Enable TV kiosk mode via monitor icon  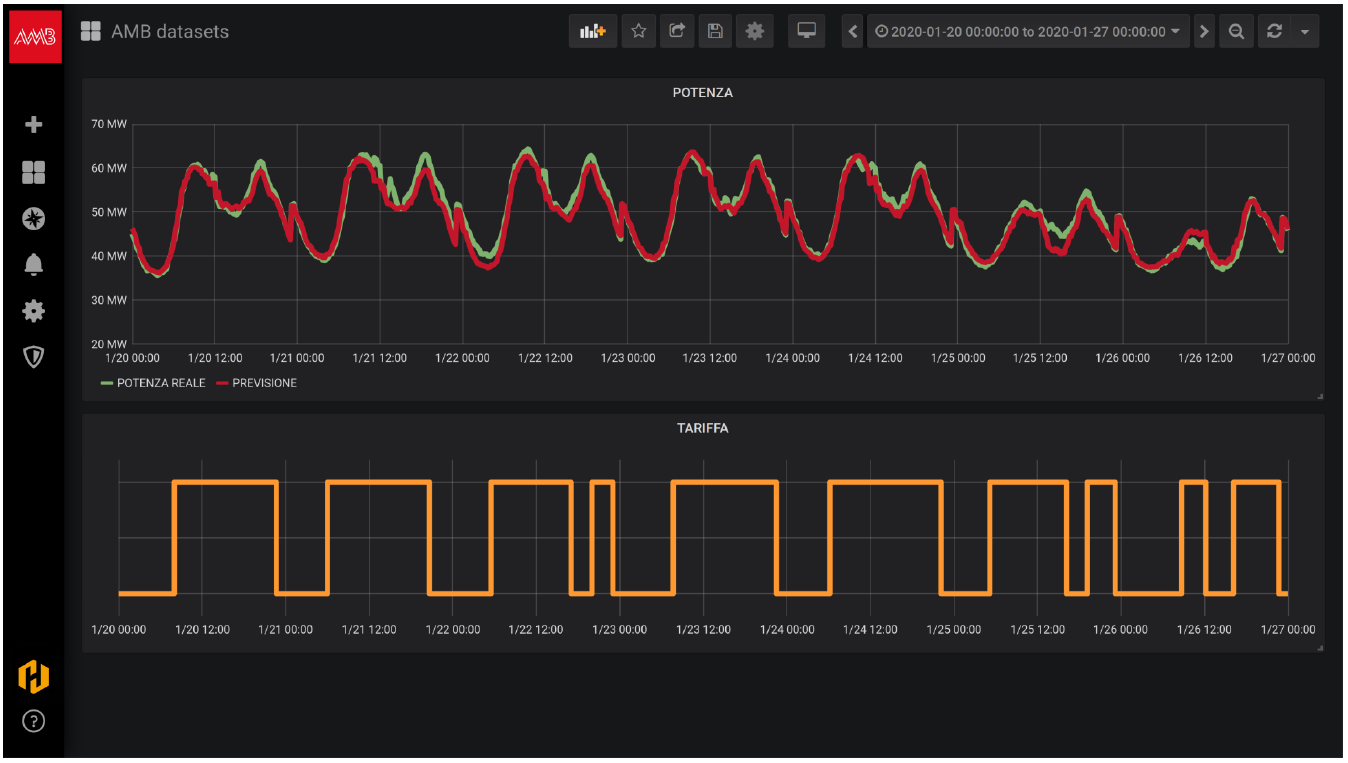[x=806, y=31]
